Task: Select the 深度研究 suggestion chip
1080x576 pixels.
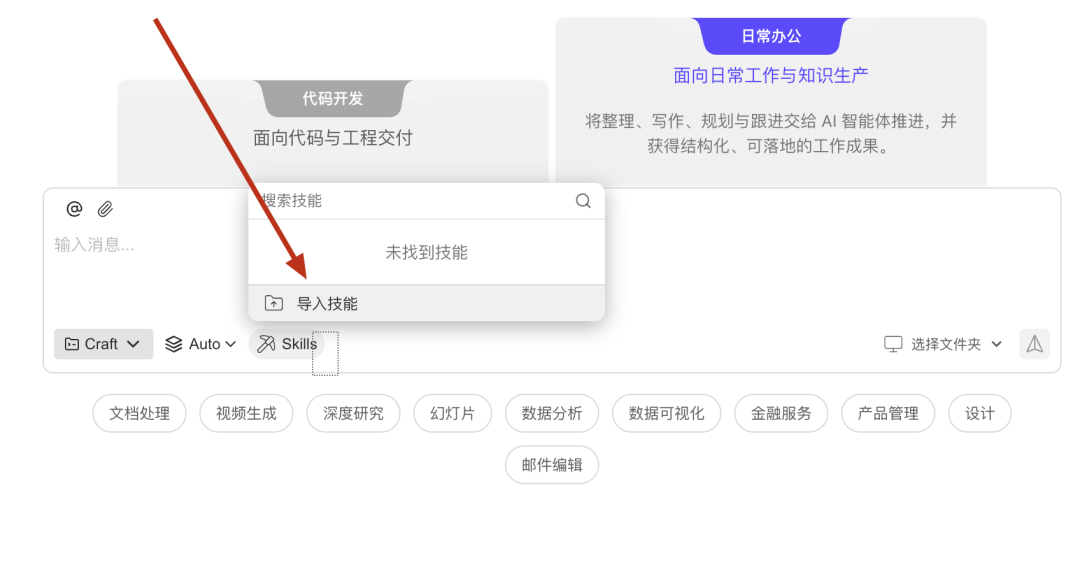Action: coord(353,413)
